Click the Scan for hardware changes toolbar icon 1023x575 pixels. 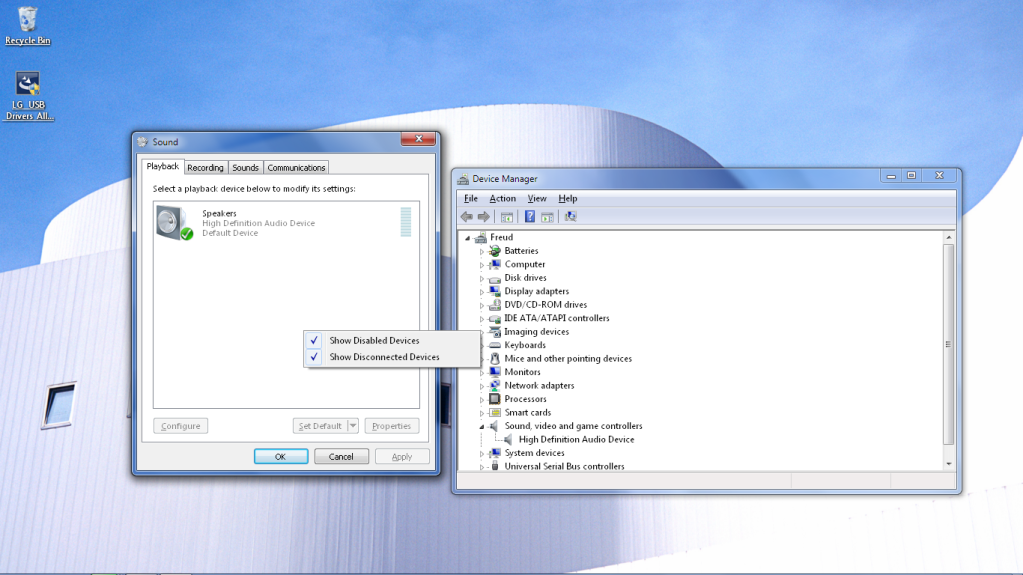(x=570, y=217)
